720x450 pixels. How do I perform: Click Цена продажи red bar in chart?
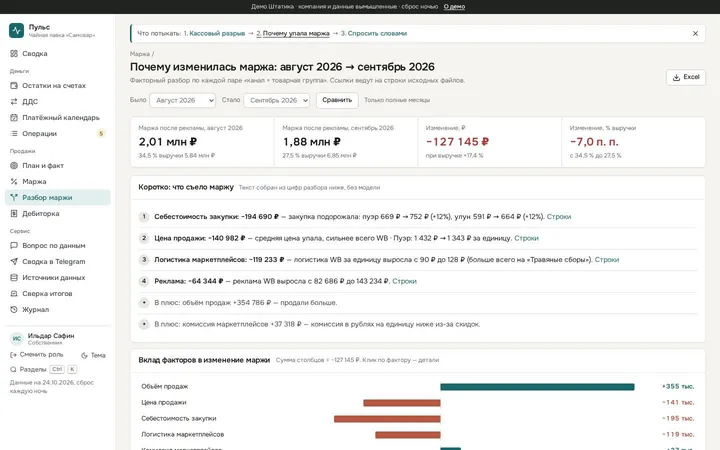click(402, 403)
